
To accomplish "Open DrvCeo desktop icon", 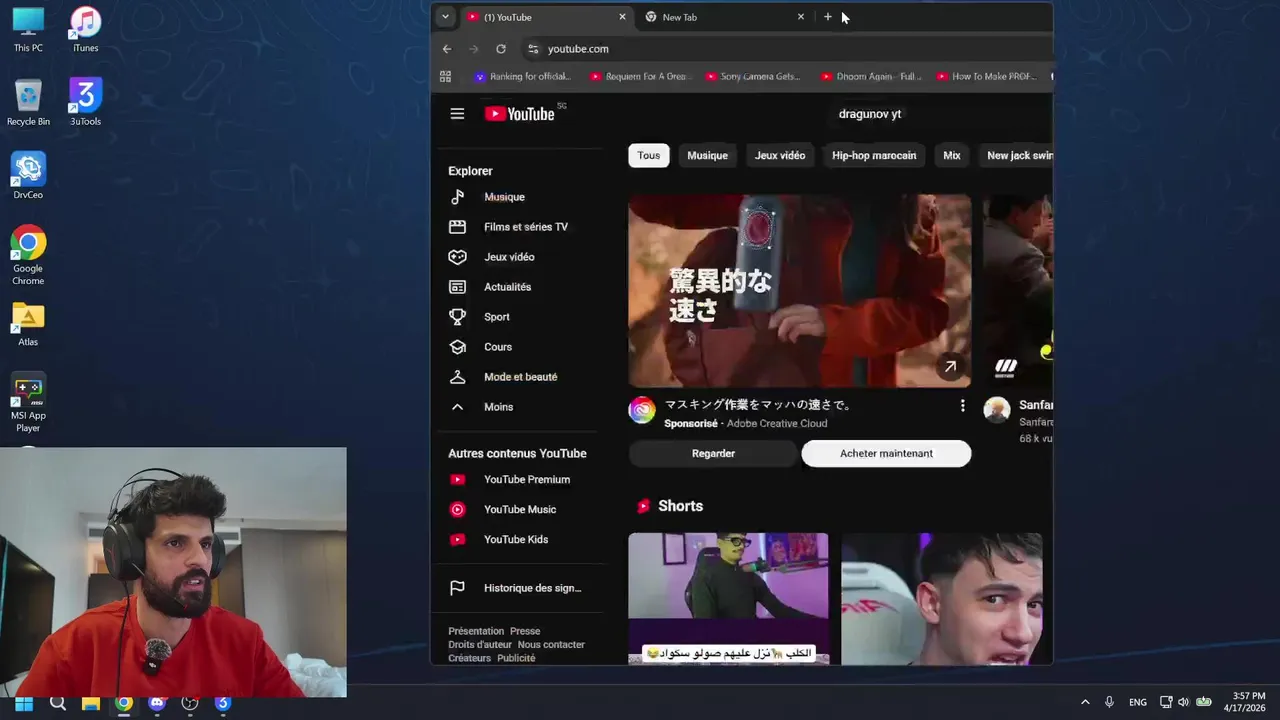I will pyautogui.click(x=28, y=176).
